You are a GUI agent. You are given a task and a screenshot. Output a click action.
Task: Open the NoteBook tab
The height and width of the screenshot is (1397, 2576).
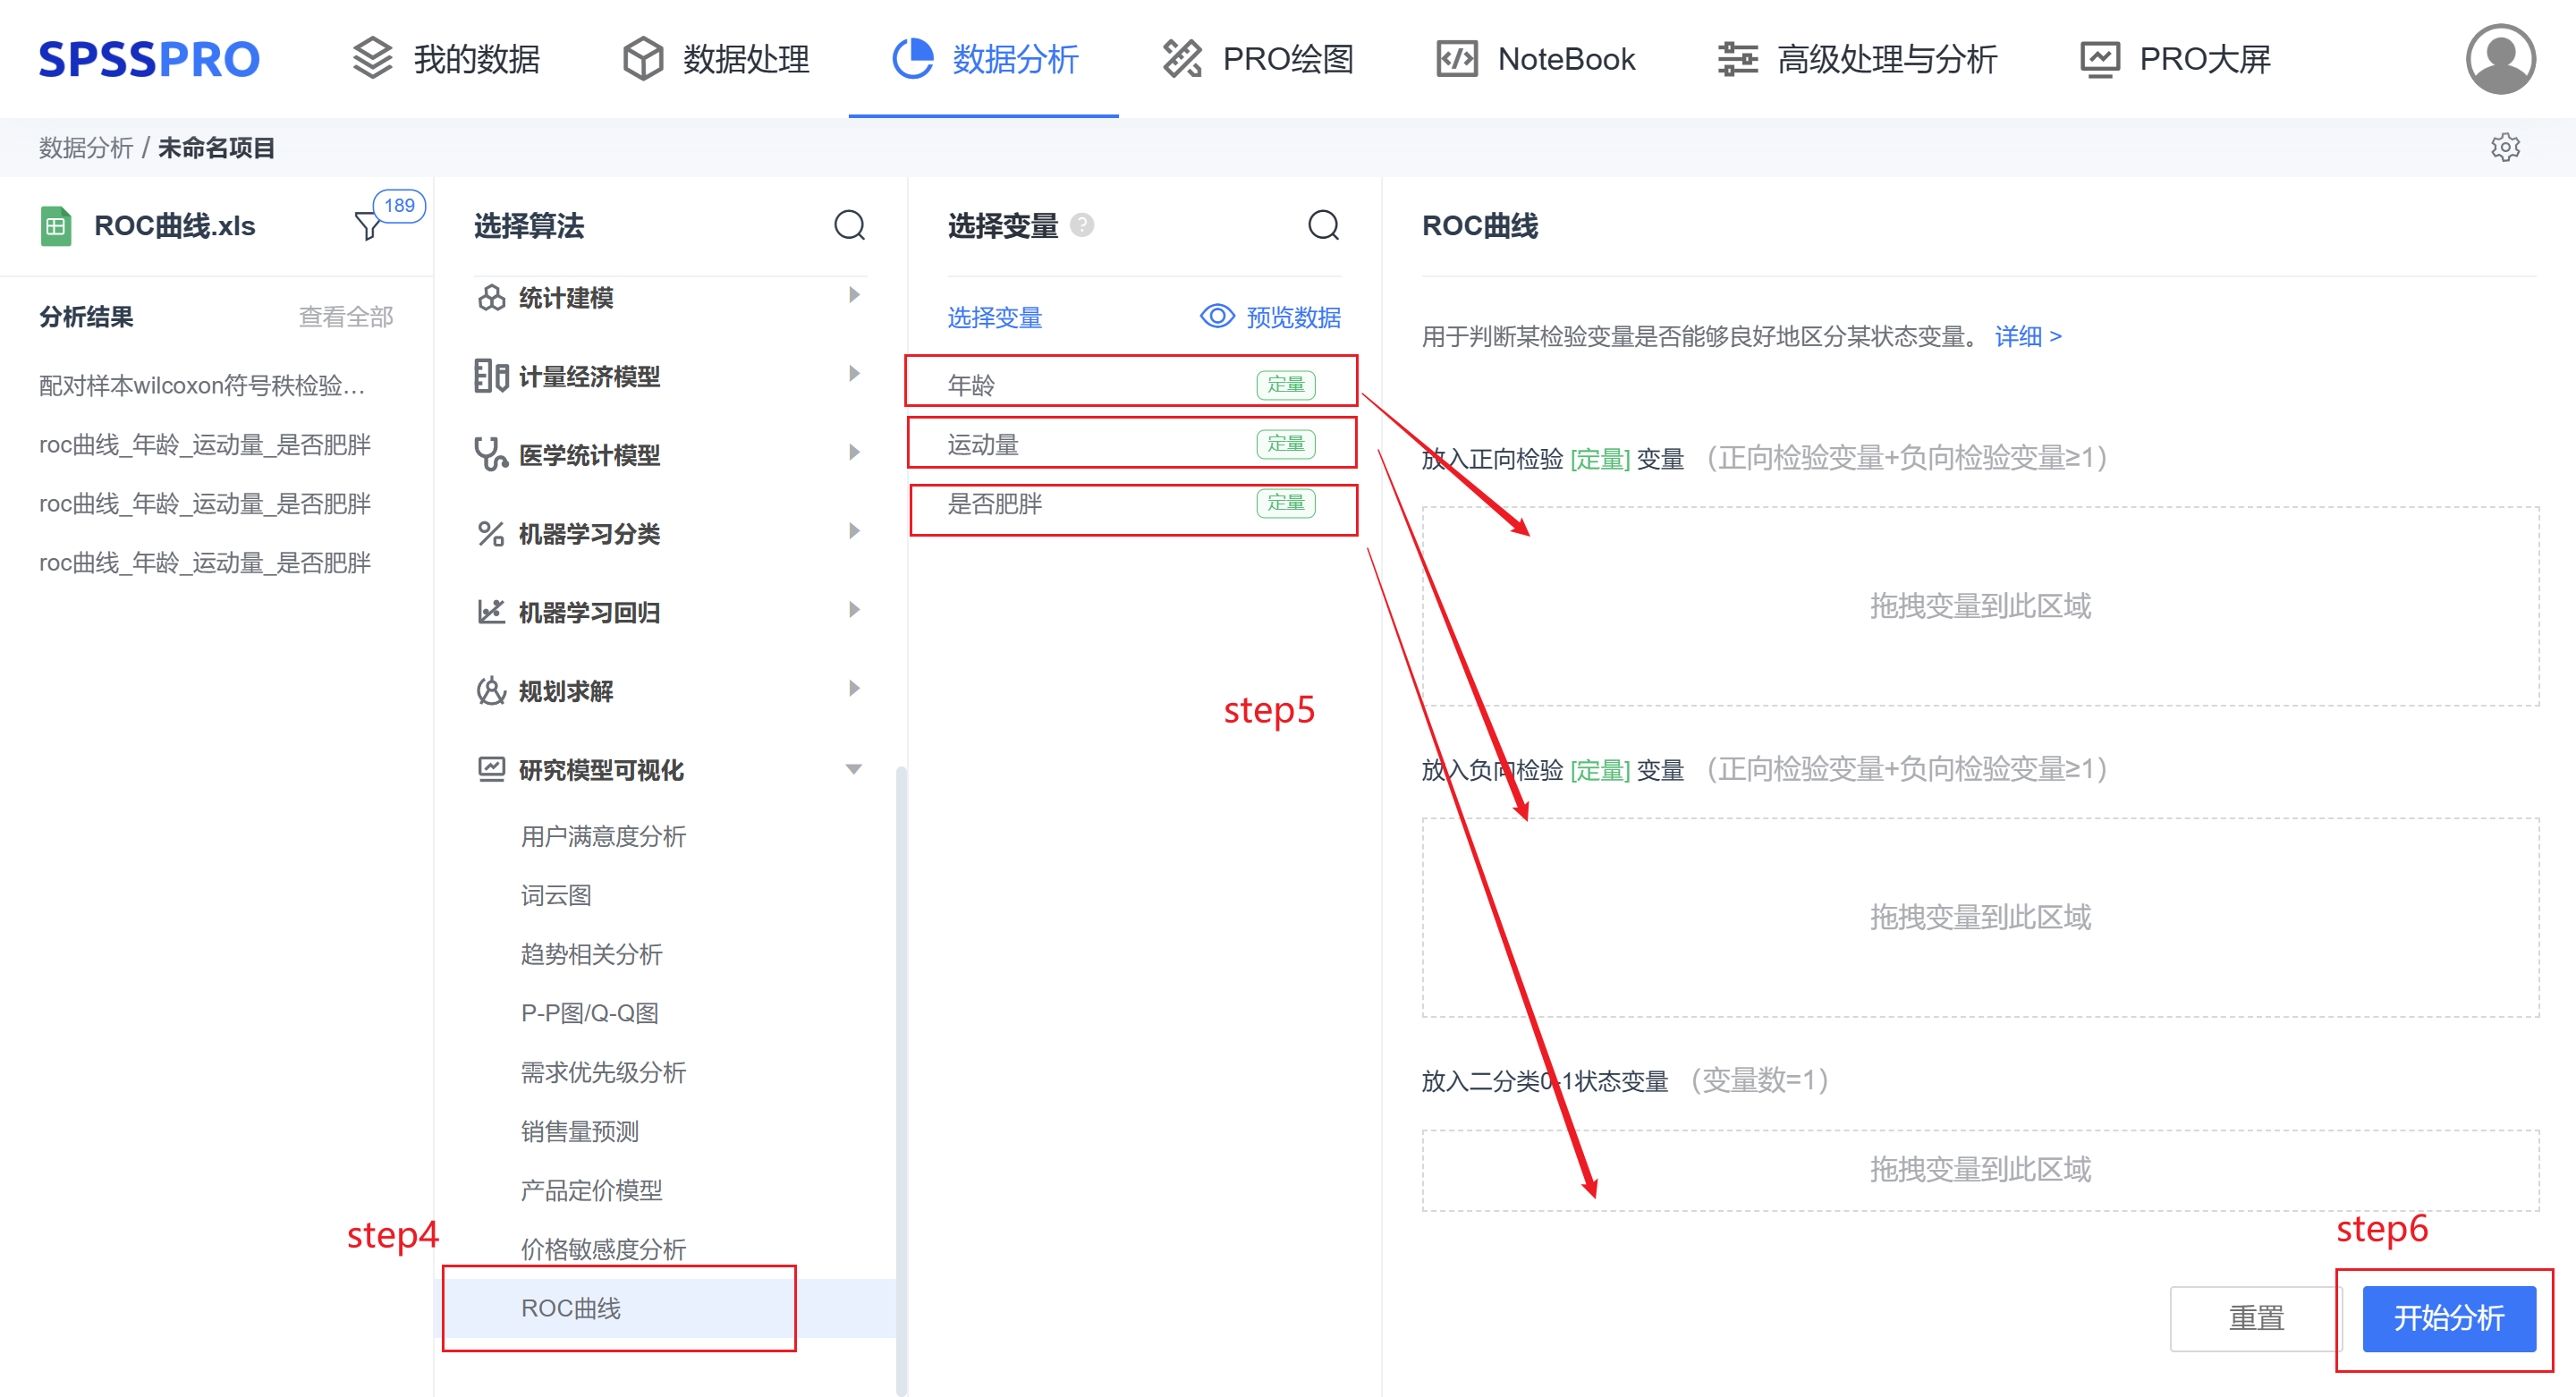pyautogui.click(x=1536, y=59)
